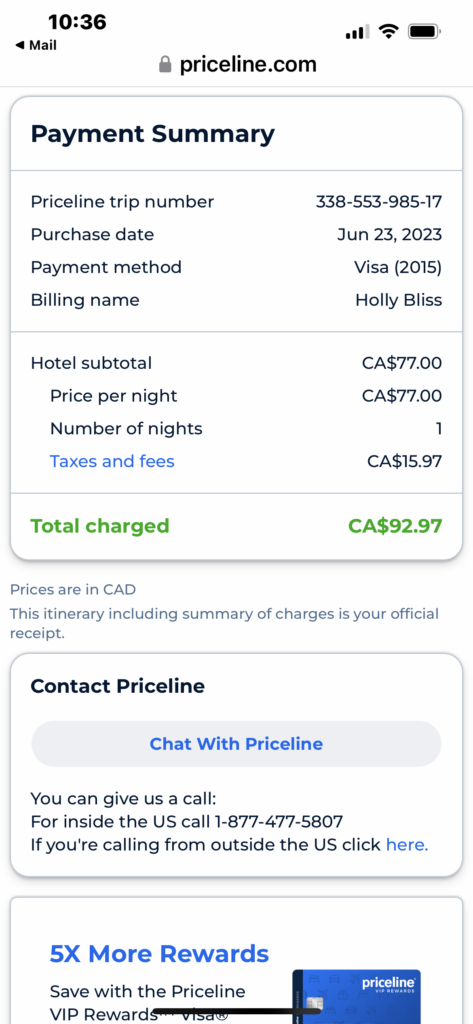Image resolution: width=473 pixels, height=1024 pixels.
Task: Tap the Priceline VIP Rewards card image
Action: pos(356,996)
